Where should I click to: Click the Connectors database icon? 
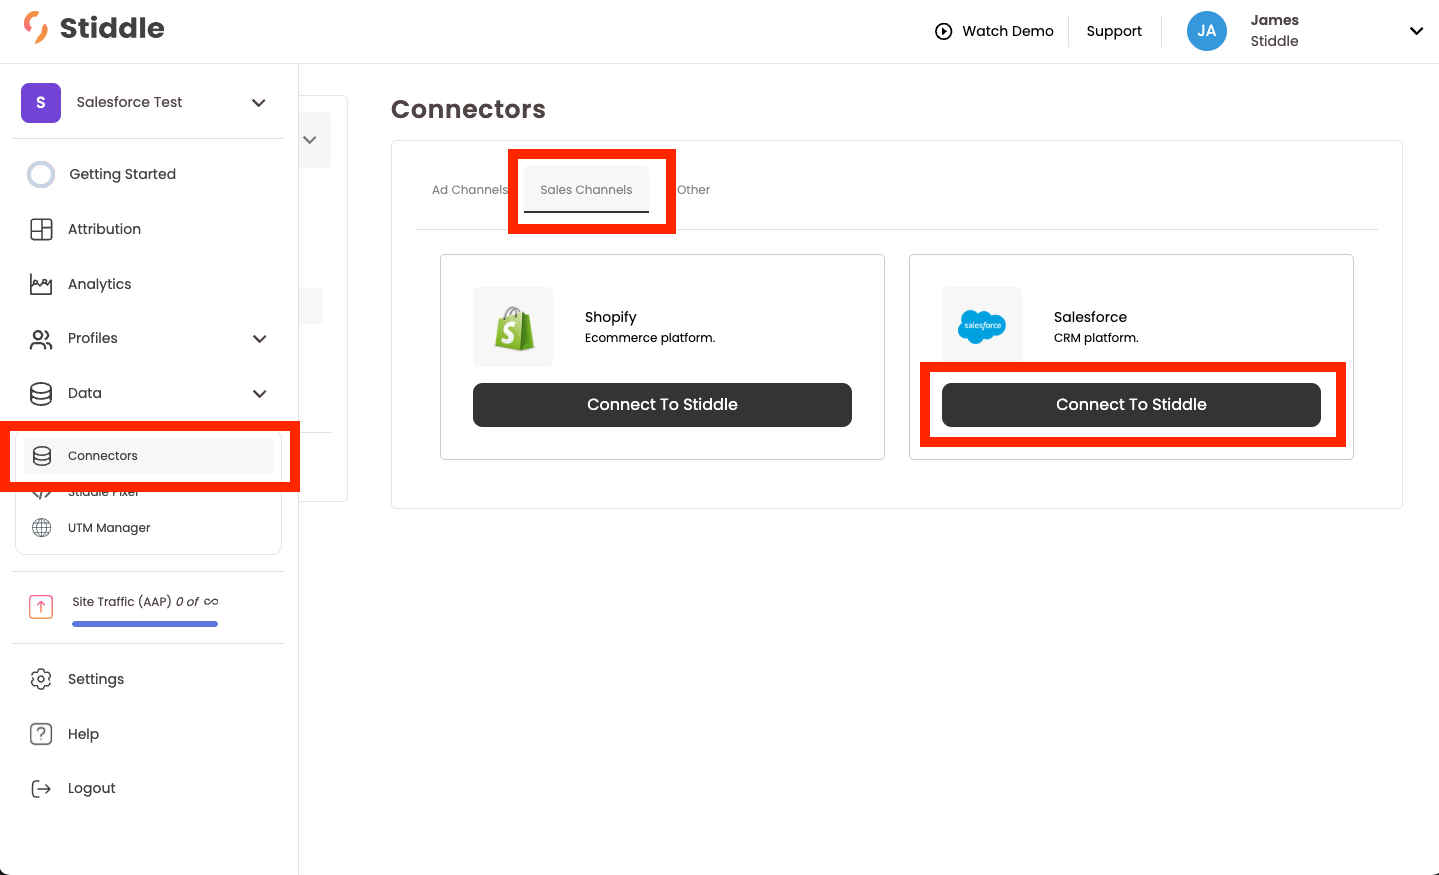tap(42, 456)
